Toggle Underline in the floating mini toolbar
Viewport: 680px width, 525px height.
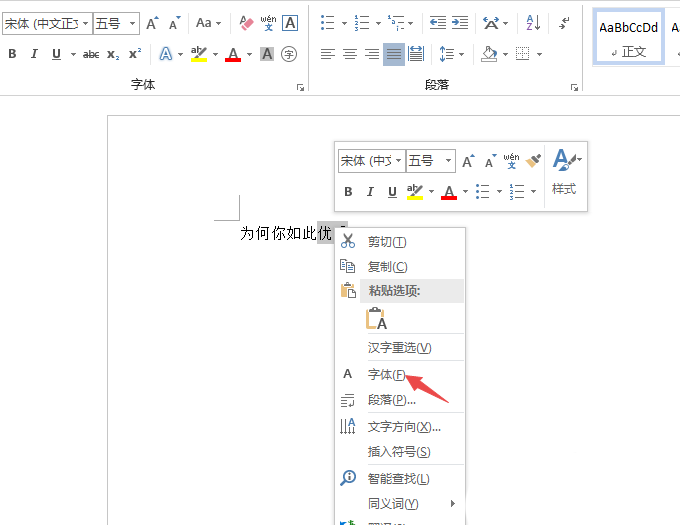click(x=392, y=192)
